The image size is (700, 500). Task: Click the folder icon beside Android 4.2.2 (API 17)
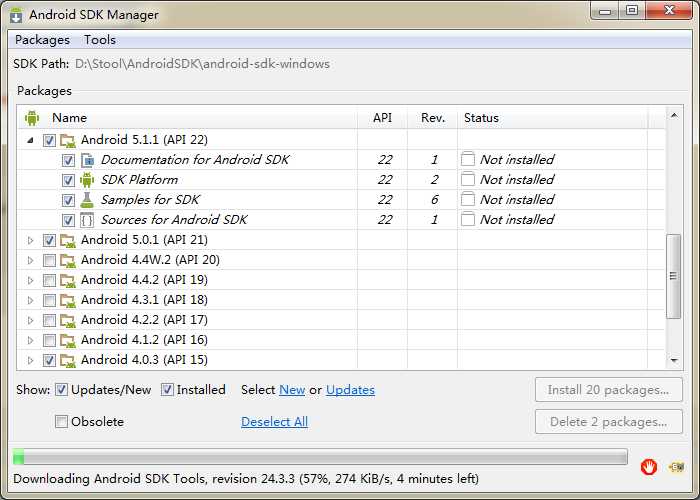tap(68, 320)
